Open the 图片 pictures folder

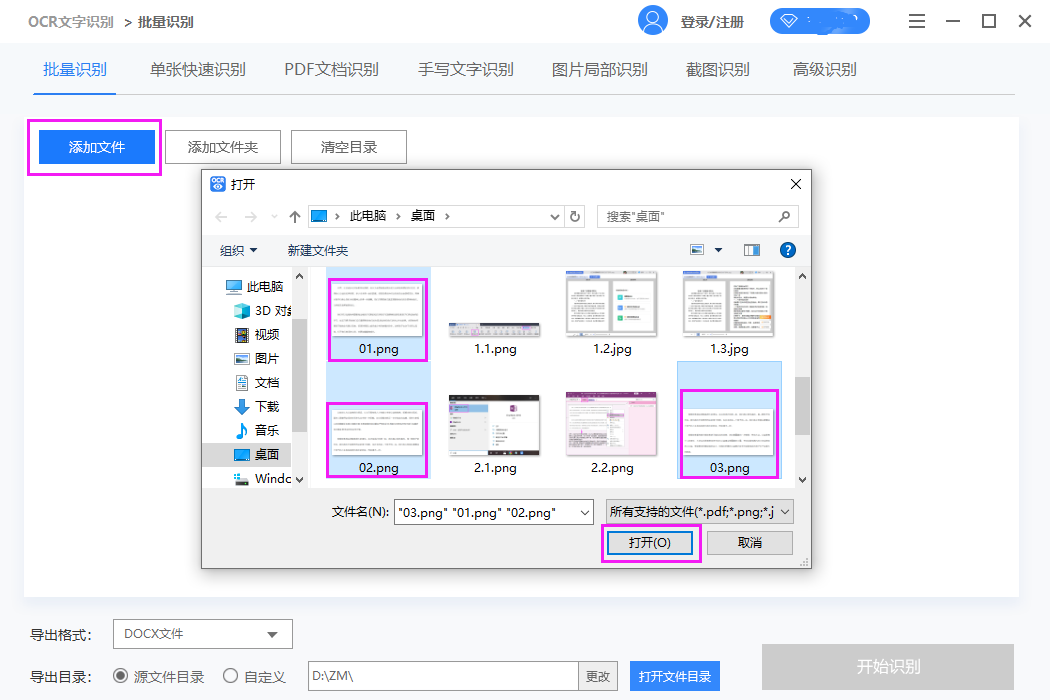(x=256, y=358)
